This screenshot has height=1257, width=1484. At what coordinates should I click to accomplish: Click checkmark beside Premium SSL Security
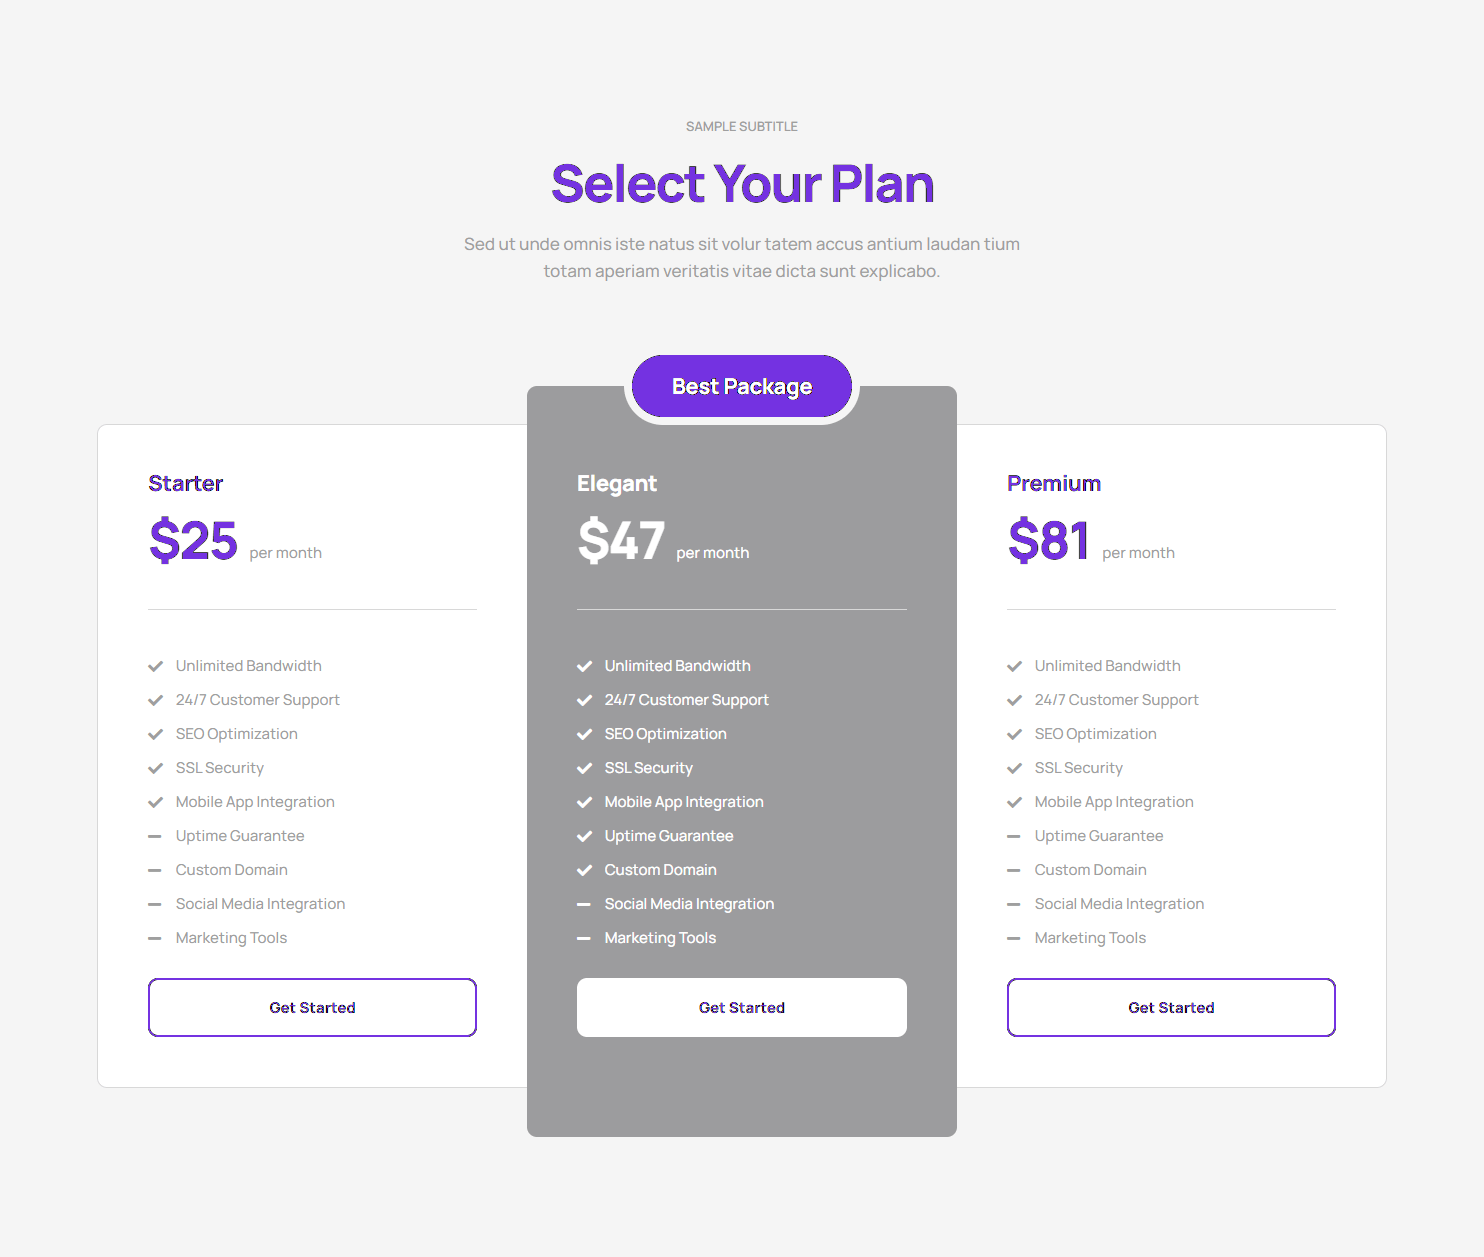[x=1014, y=768]
